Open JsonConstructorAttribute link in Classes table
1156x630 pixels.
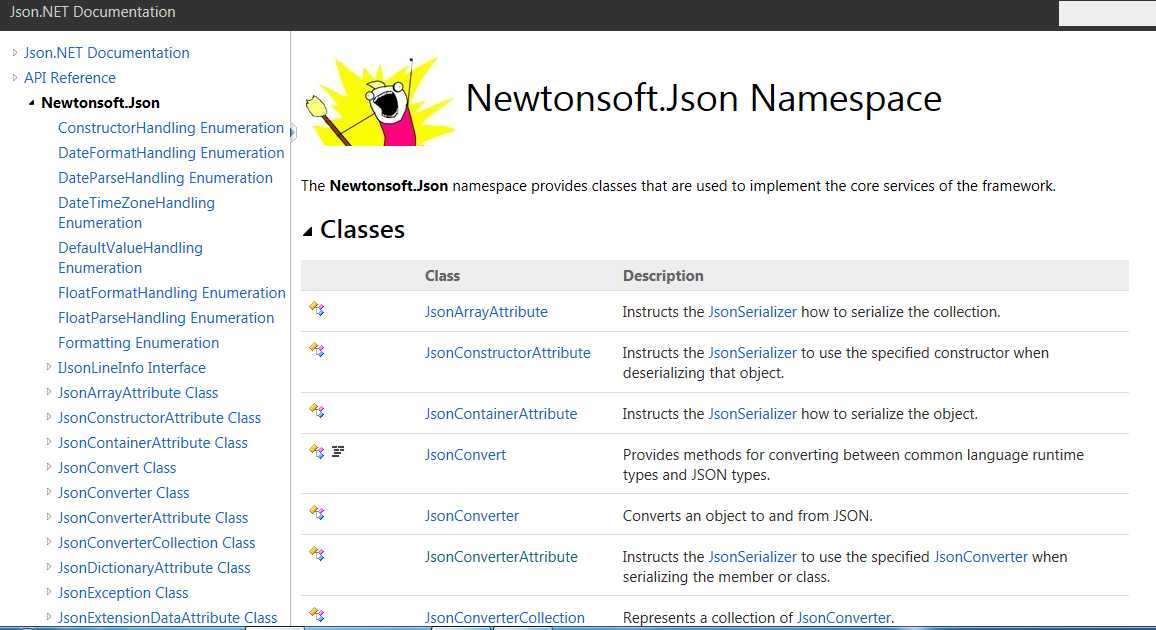coord(507,354)
